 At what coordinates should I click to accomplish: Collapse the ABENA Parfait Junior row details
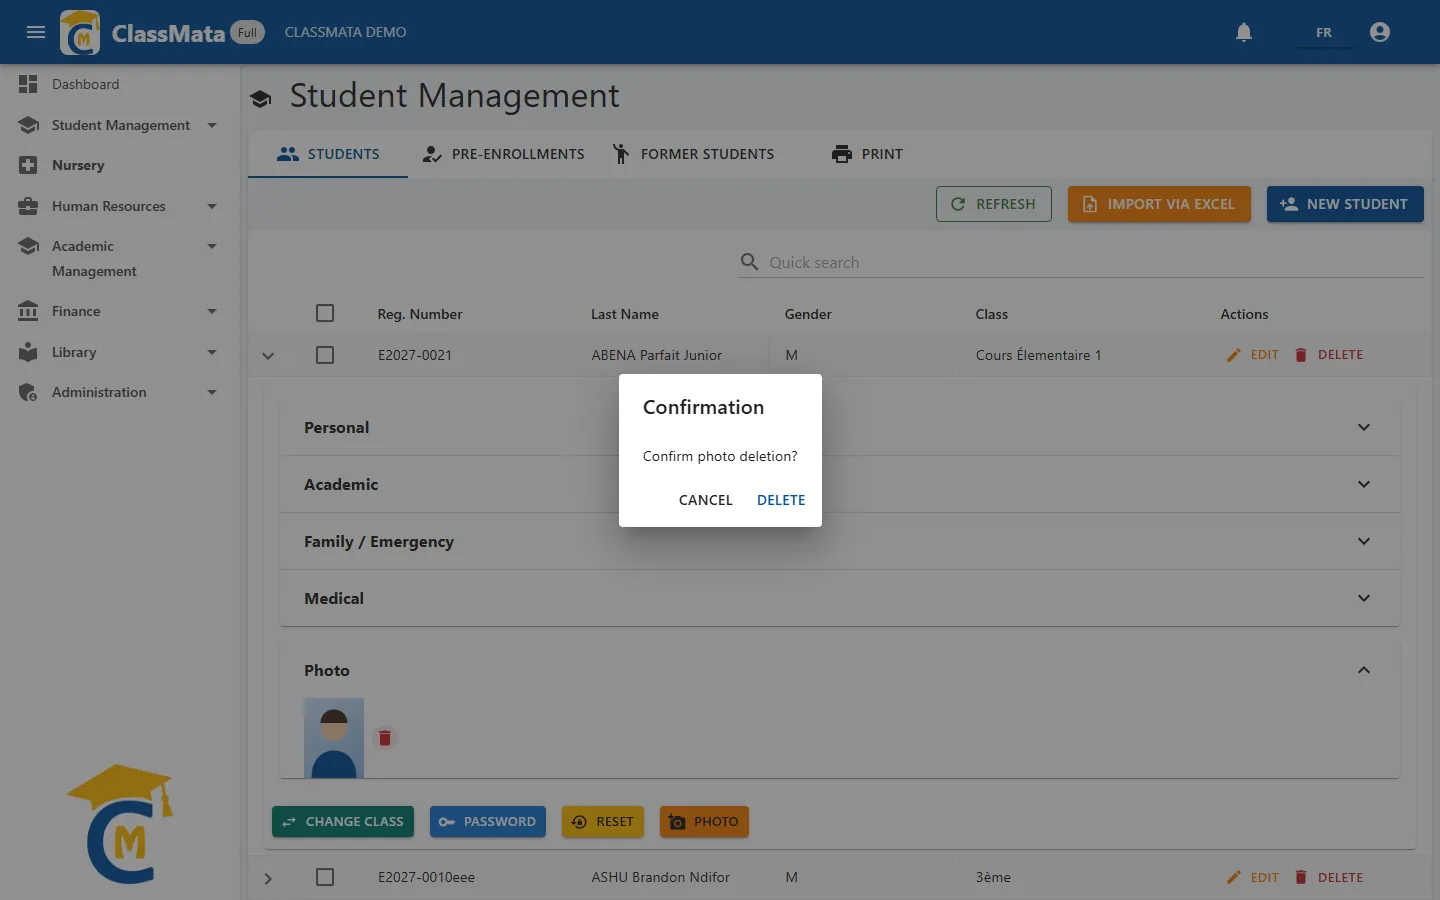[x=268, y=356]
